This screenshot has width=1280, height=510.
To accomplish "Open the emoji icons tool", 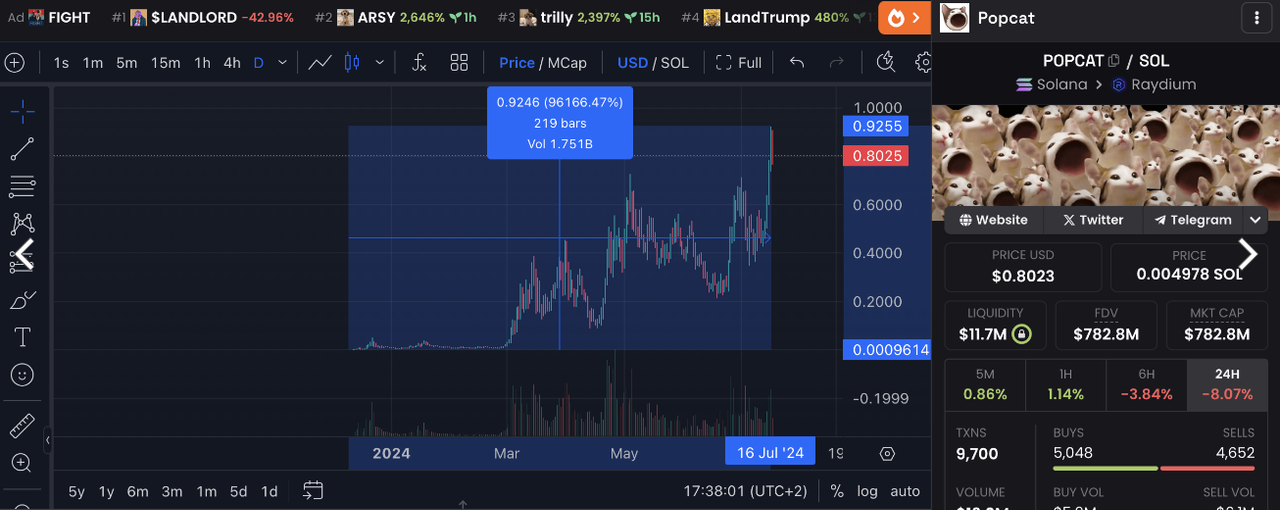I will [22, 375].
